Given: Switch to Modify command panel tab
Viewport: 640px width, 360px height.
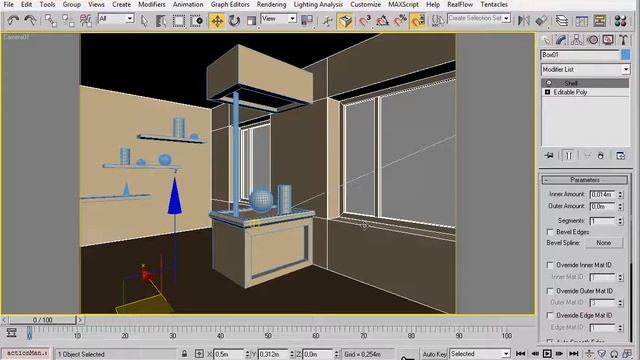Looking at the screenshot, I should tap(561, 40).
